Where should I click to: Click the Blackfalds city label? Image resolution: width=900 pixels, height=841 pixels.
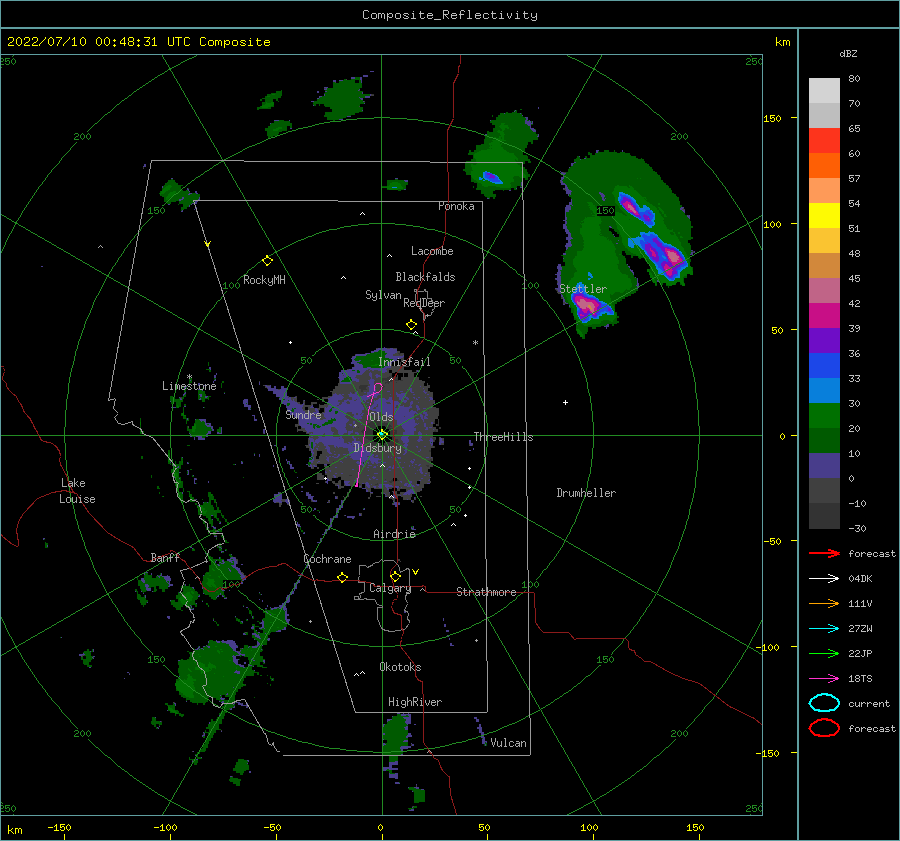pyautogui.click(x=425, y=277)
